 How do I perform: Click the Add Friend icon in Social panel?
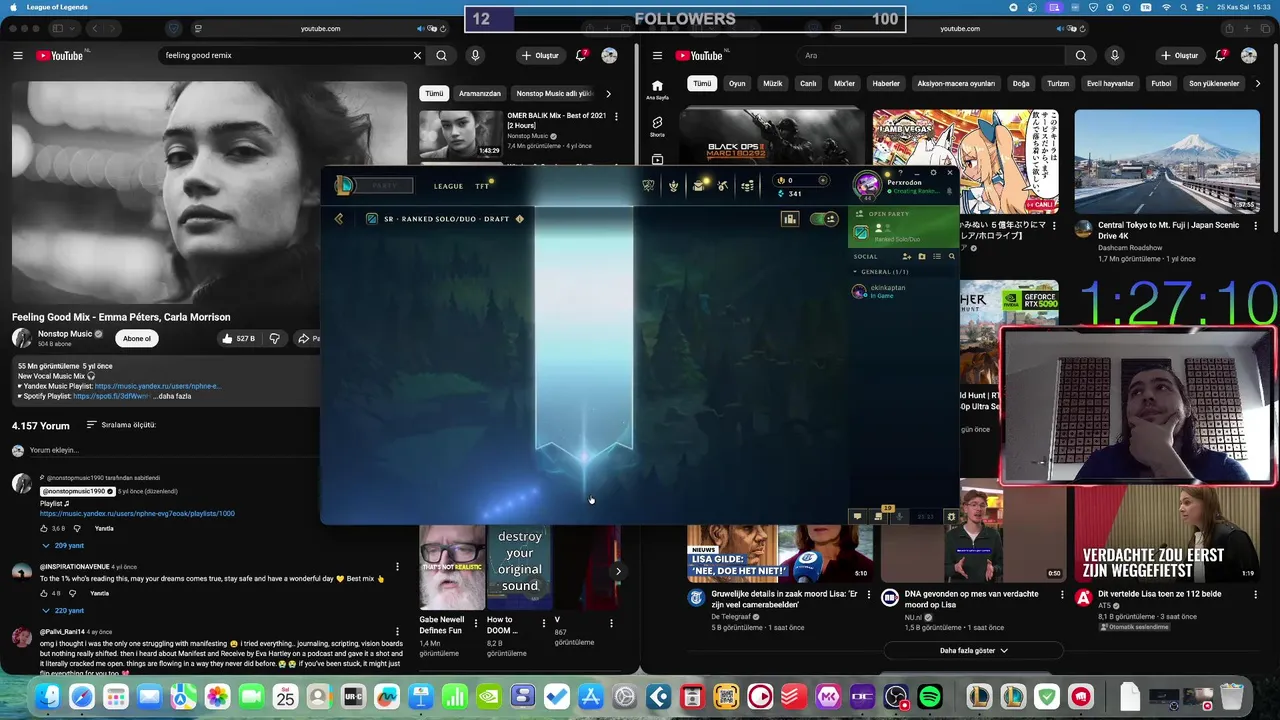click(907, 257)
